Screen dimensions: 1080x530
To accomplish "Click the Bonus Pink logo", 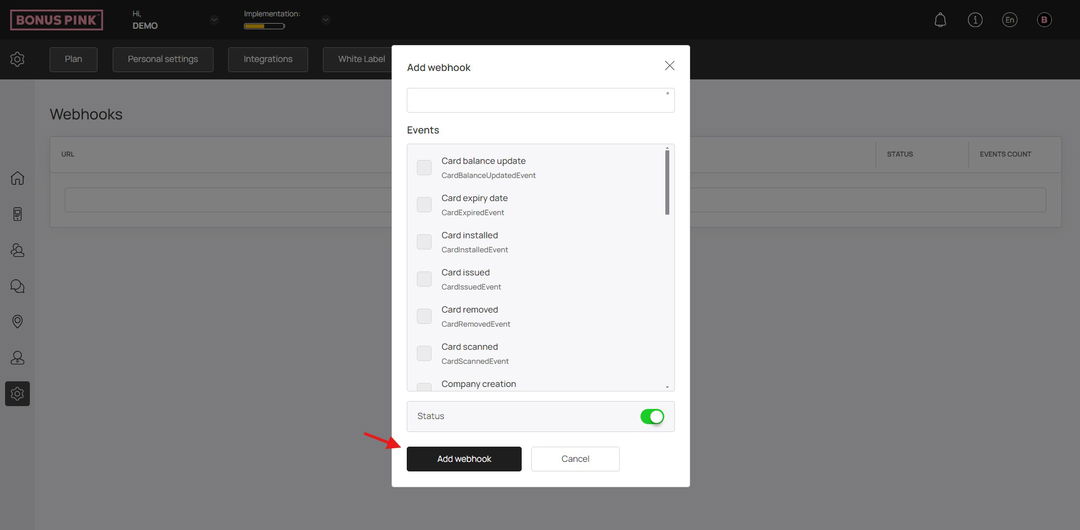I will (x=56, y=20).
